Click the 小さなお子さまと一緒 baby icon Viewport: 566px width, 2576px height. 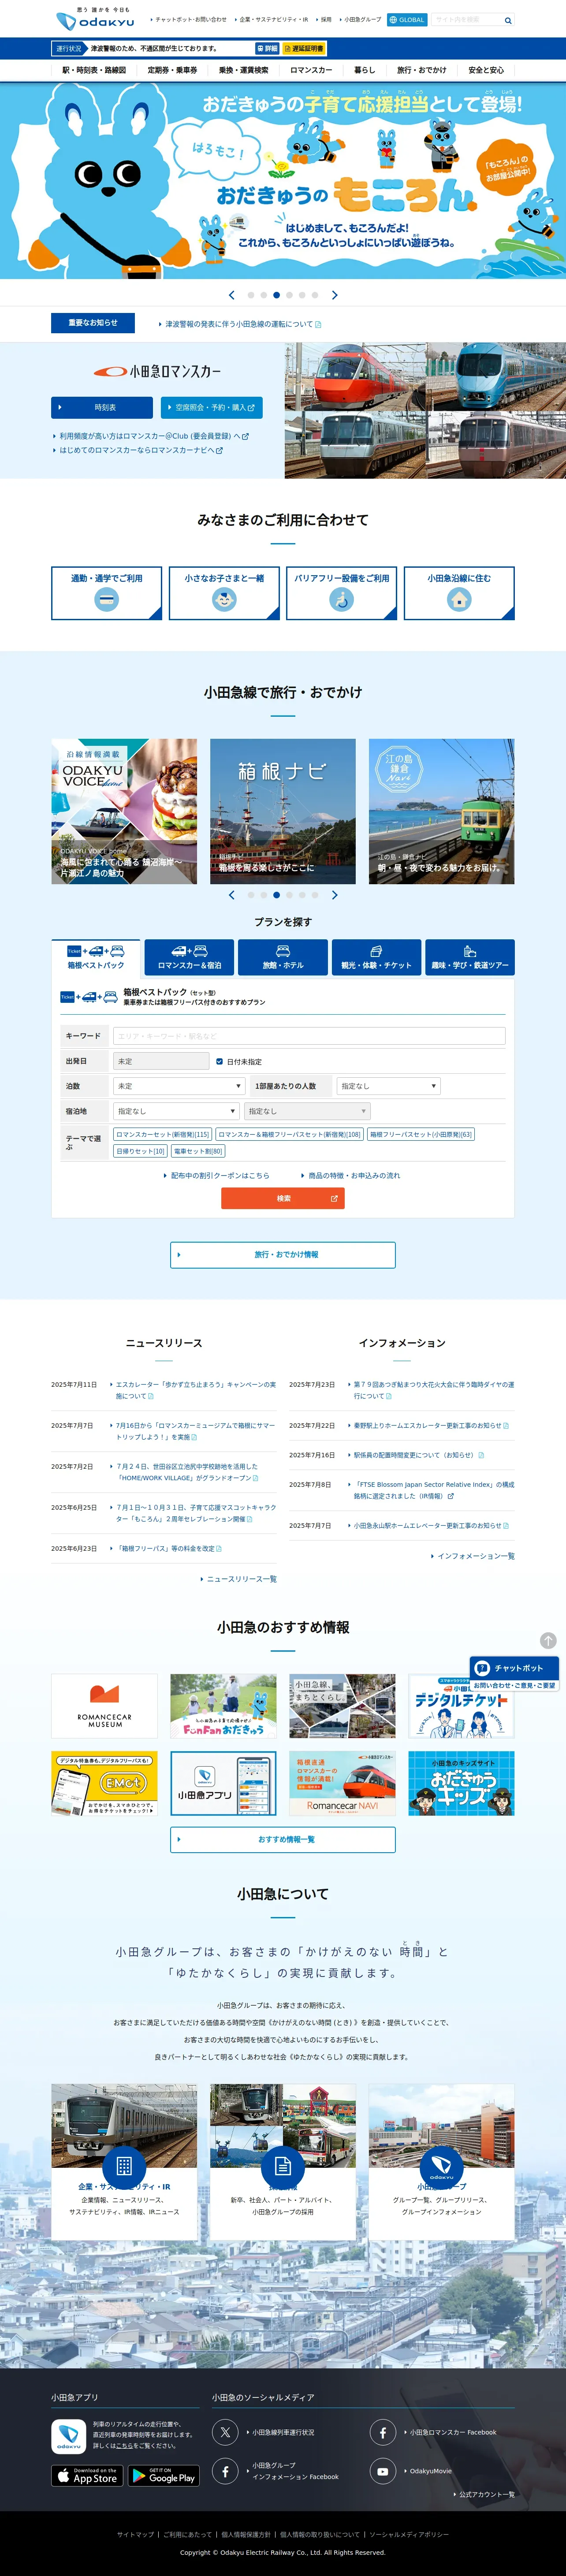coord(224,599)
